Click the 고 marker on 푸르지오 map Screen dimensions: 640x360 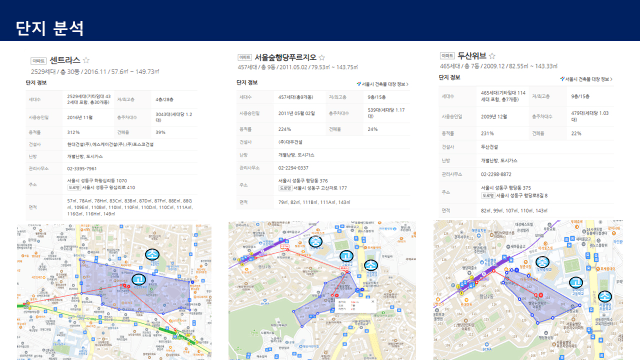tap(346, 256)
